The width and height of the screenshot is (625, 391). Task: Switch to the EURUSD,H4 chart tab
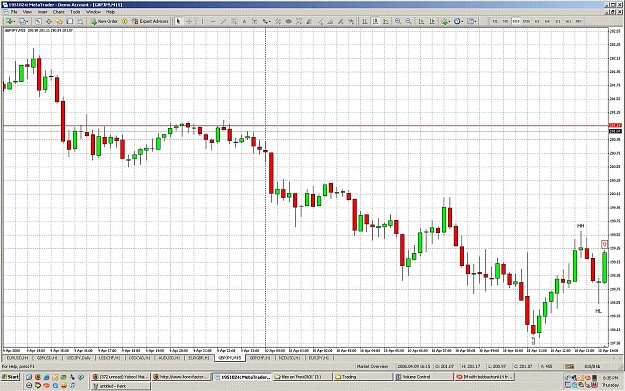pos(17,358)
